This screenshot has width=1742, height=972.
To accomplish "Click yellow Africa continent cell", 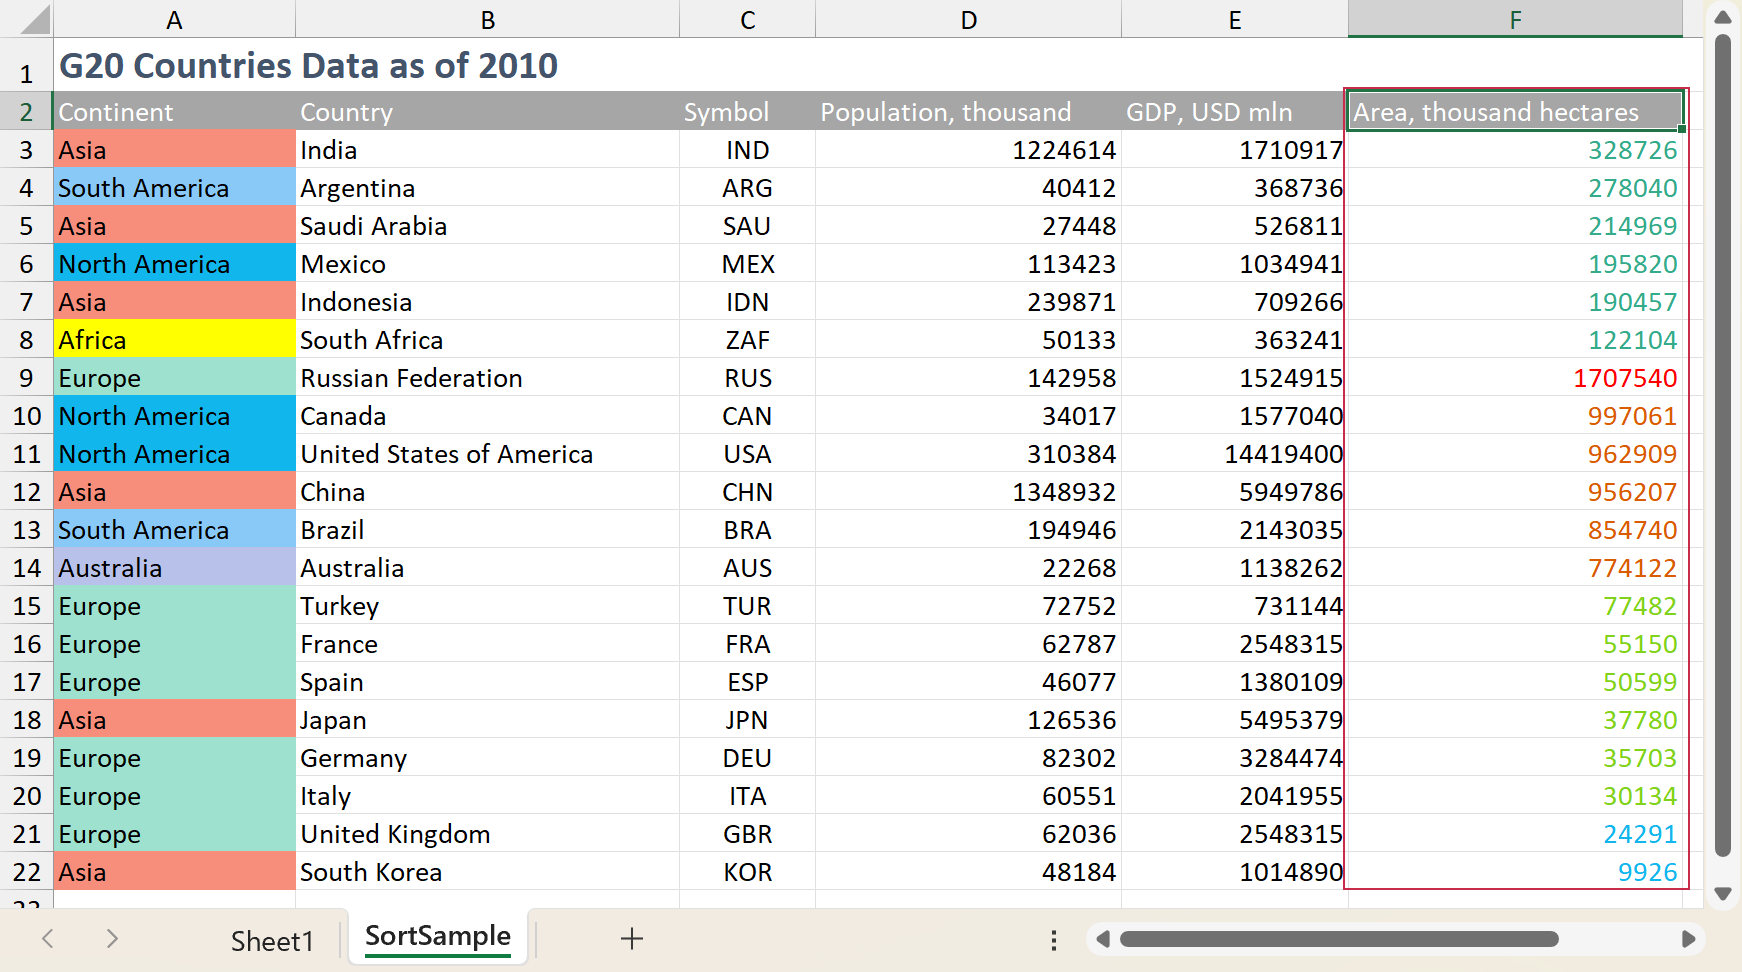I will pos(174,340).
